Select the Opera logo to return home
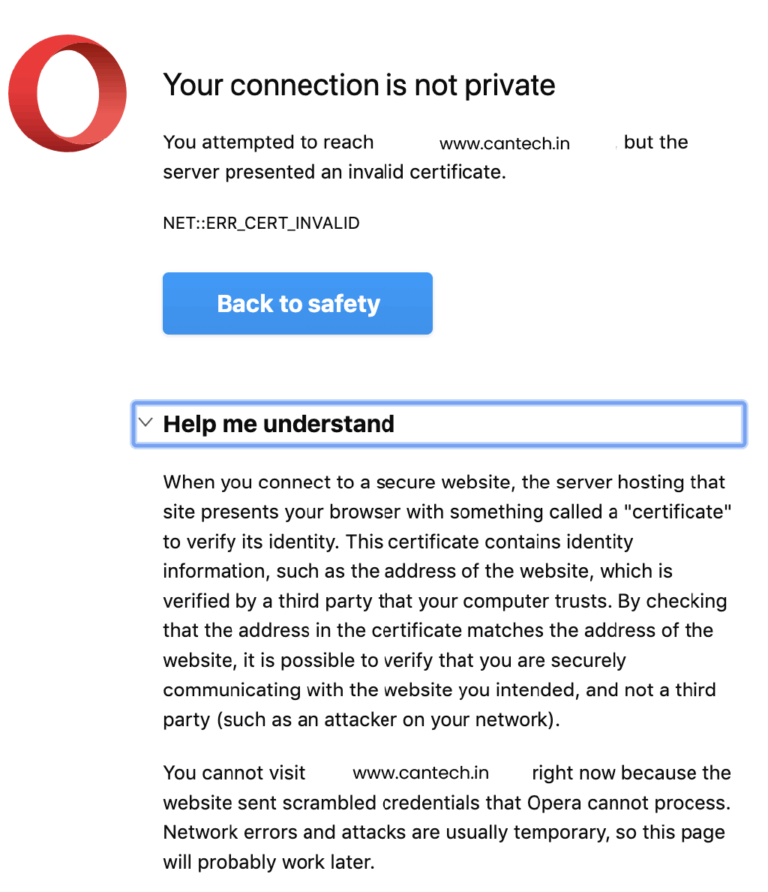The height and width of the screenshot is (892, 768). pos(68,90)
